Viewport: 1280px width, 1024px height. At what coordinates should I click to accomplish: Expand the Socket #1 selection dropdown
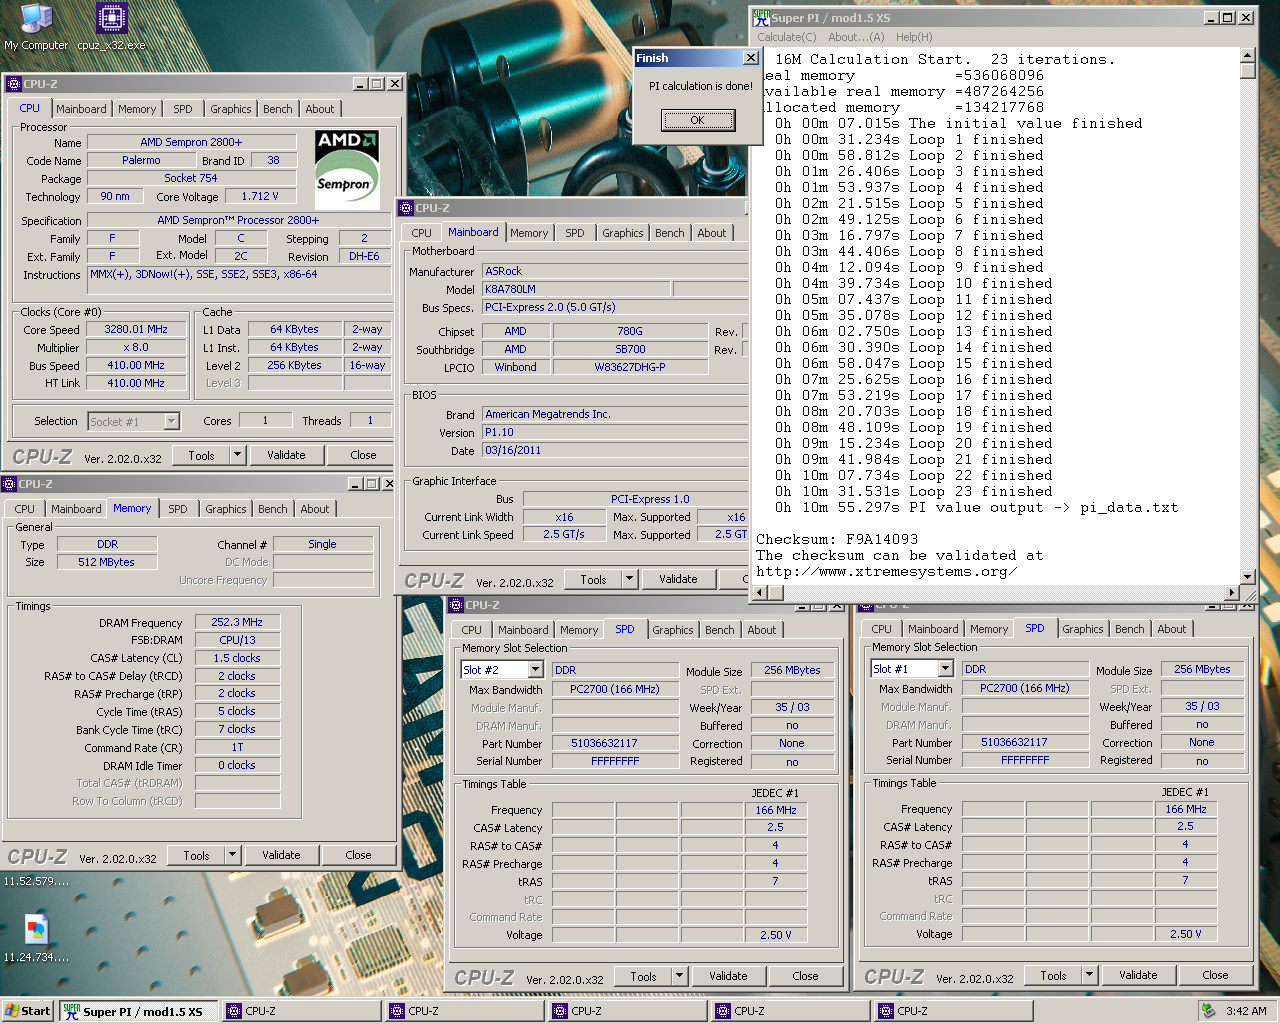coord(171,422)
